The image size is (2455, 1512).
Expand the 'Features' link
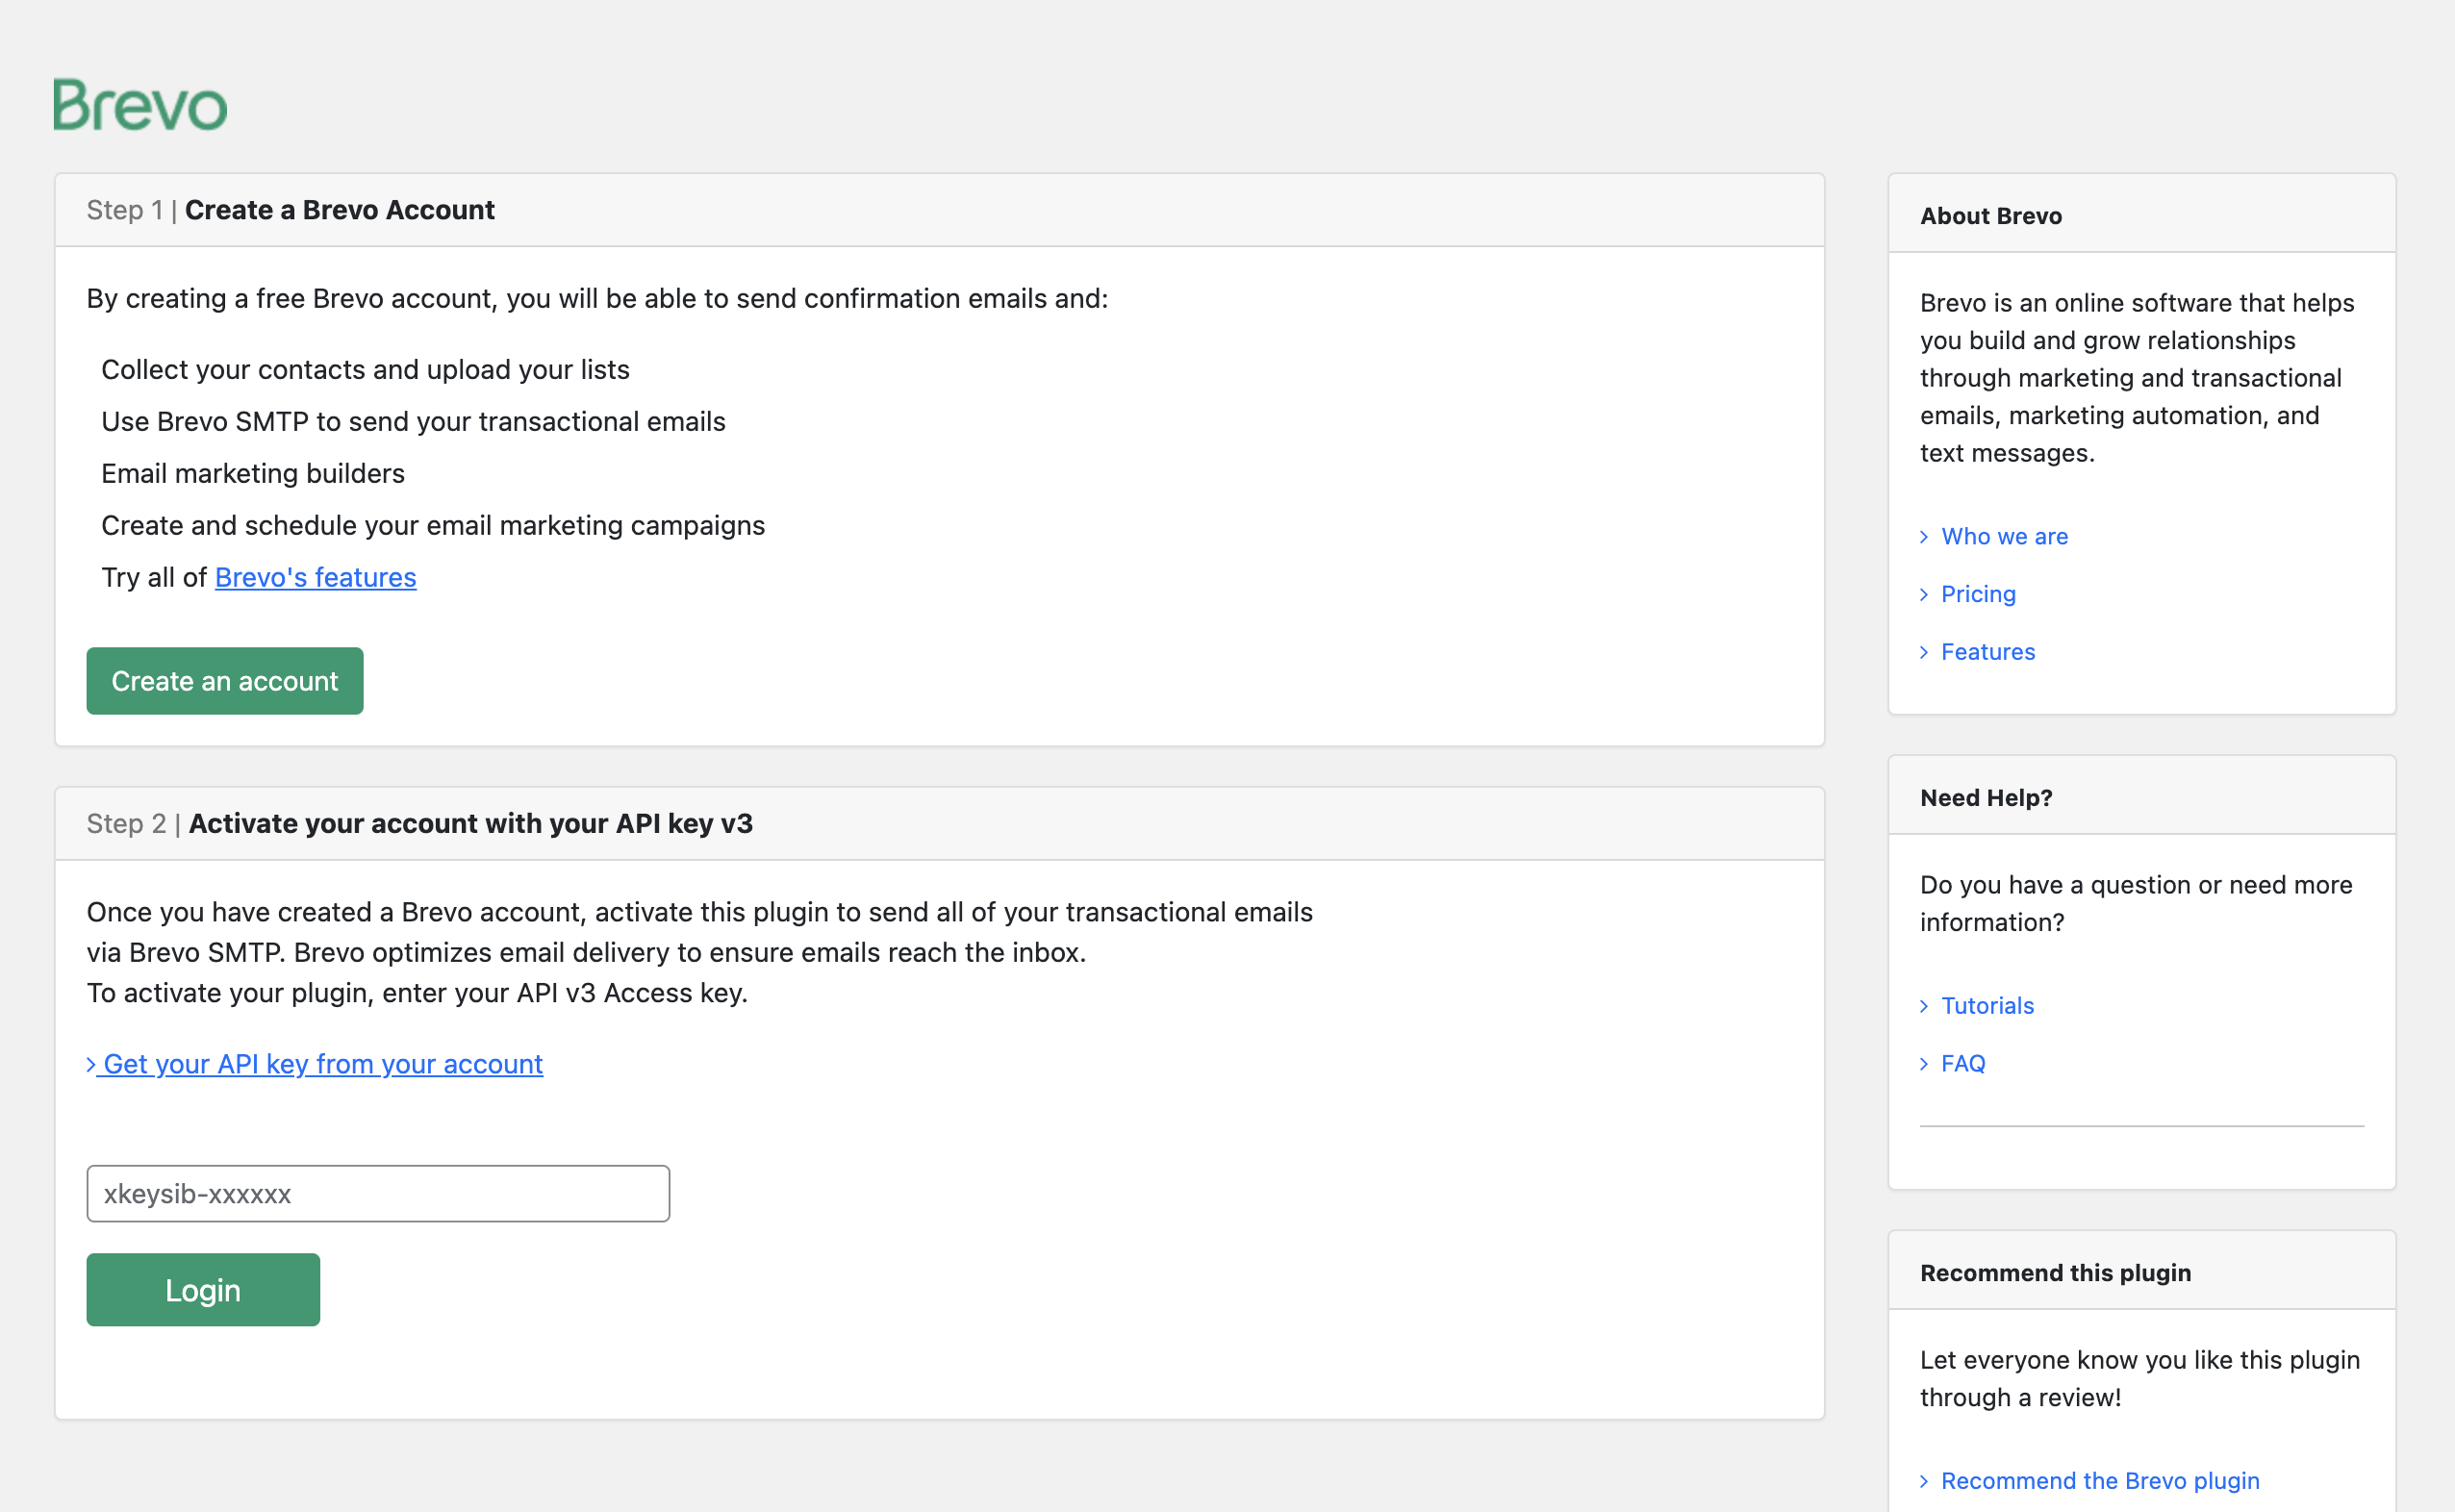click(x=1987, y=651)
